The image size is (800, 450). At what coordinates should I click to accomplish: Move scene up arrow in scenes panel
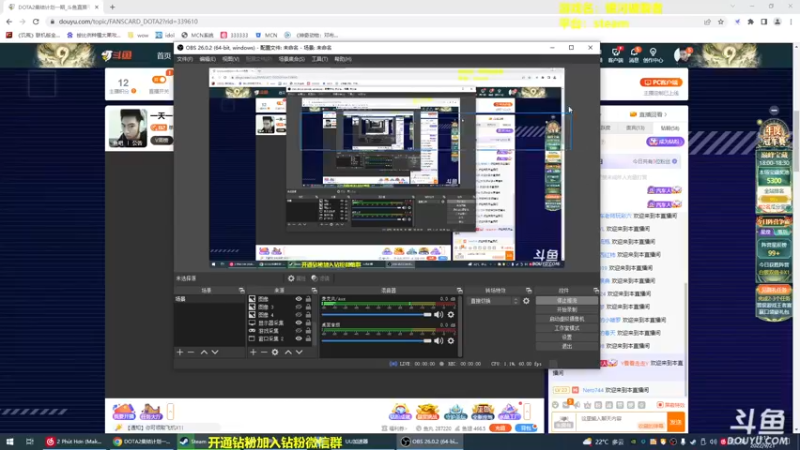[x=204, y=352]
